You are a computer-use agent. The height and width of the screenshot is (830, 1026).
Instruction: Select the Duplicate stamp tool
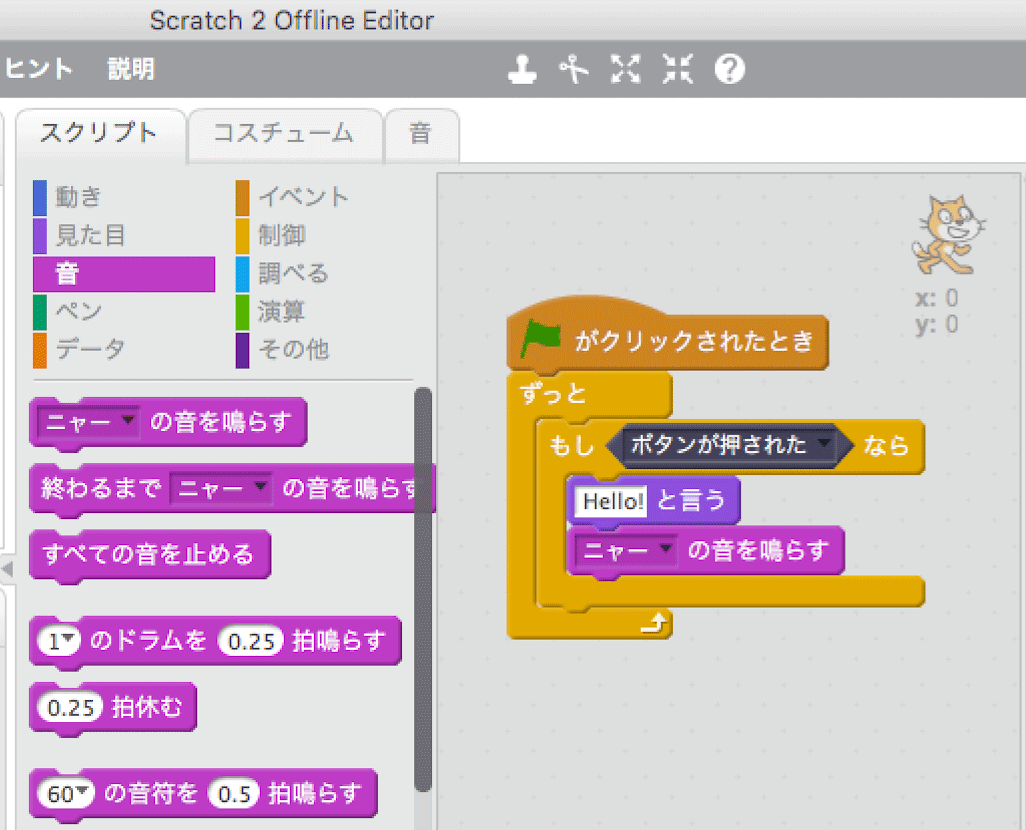tap(522, 69)
